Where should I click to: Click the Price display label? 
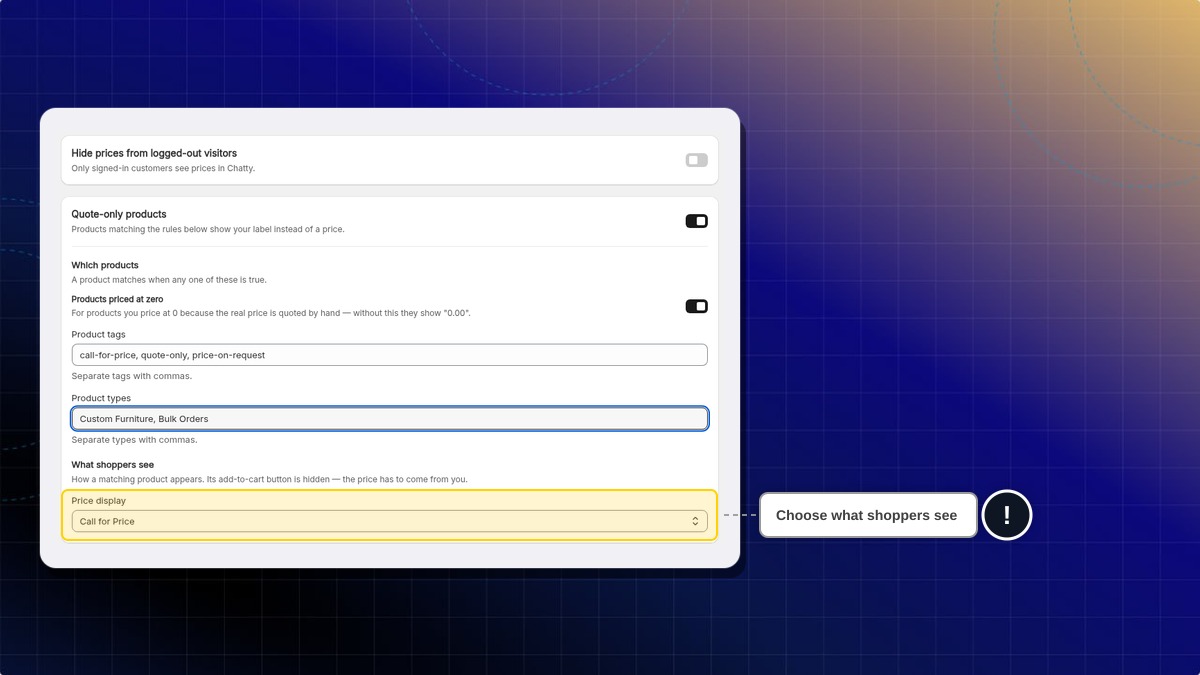point(99,500)
